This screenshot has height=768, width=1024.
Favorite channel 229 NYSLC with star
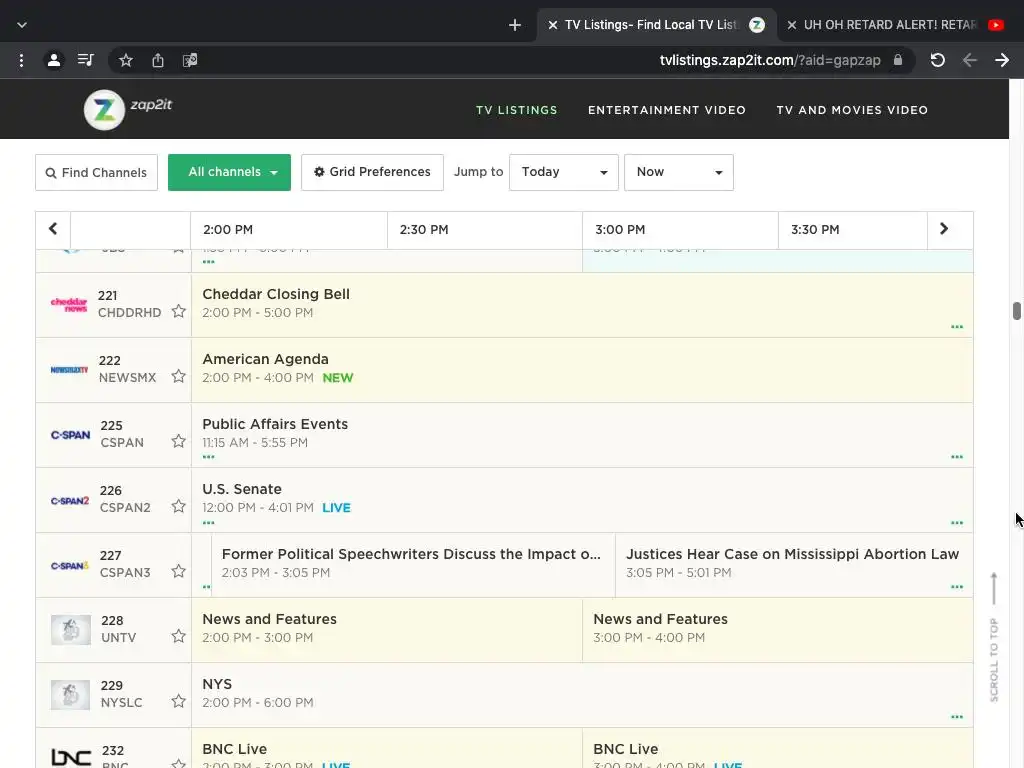click(178, 701)
